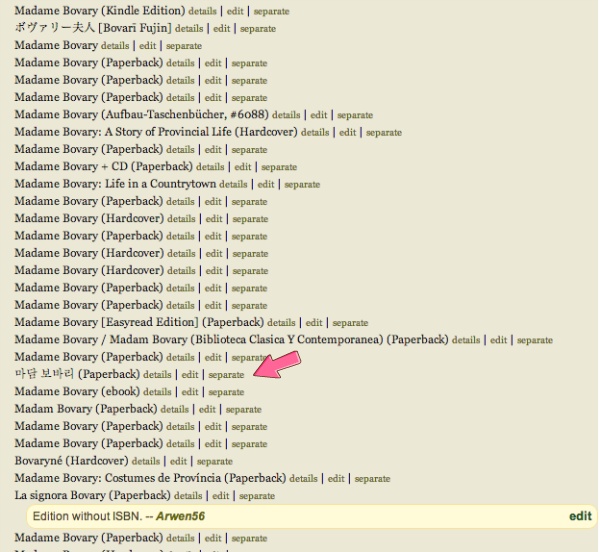Select the Korean 마담 보바리 title text
The image size is (600, 552).
(44, 374)
